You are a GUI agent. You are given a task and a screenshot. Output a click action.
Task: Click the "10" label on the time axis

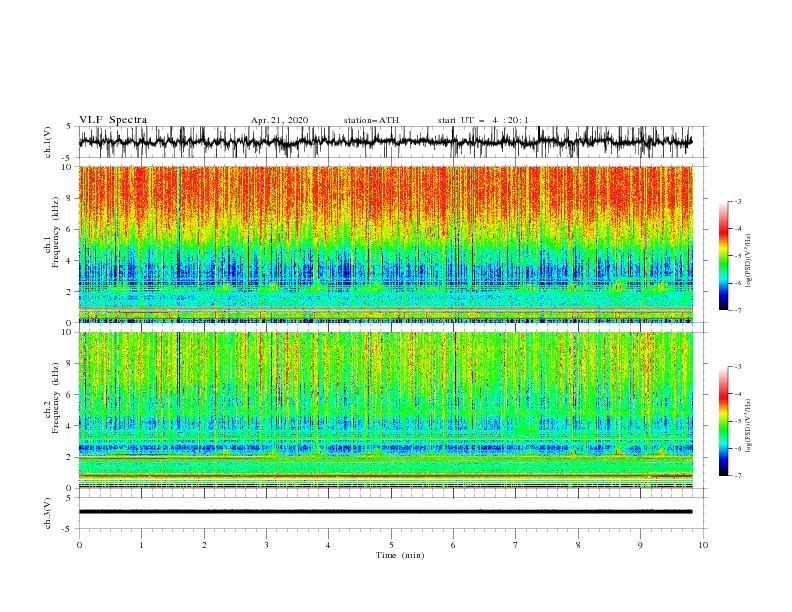point(703,545)
